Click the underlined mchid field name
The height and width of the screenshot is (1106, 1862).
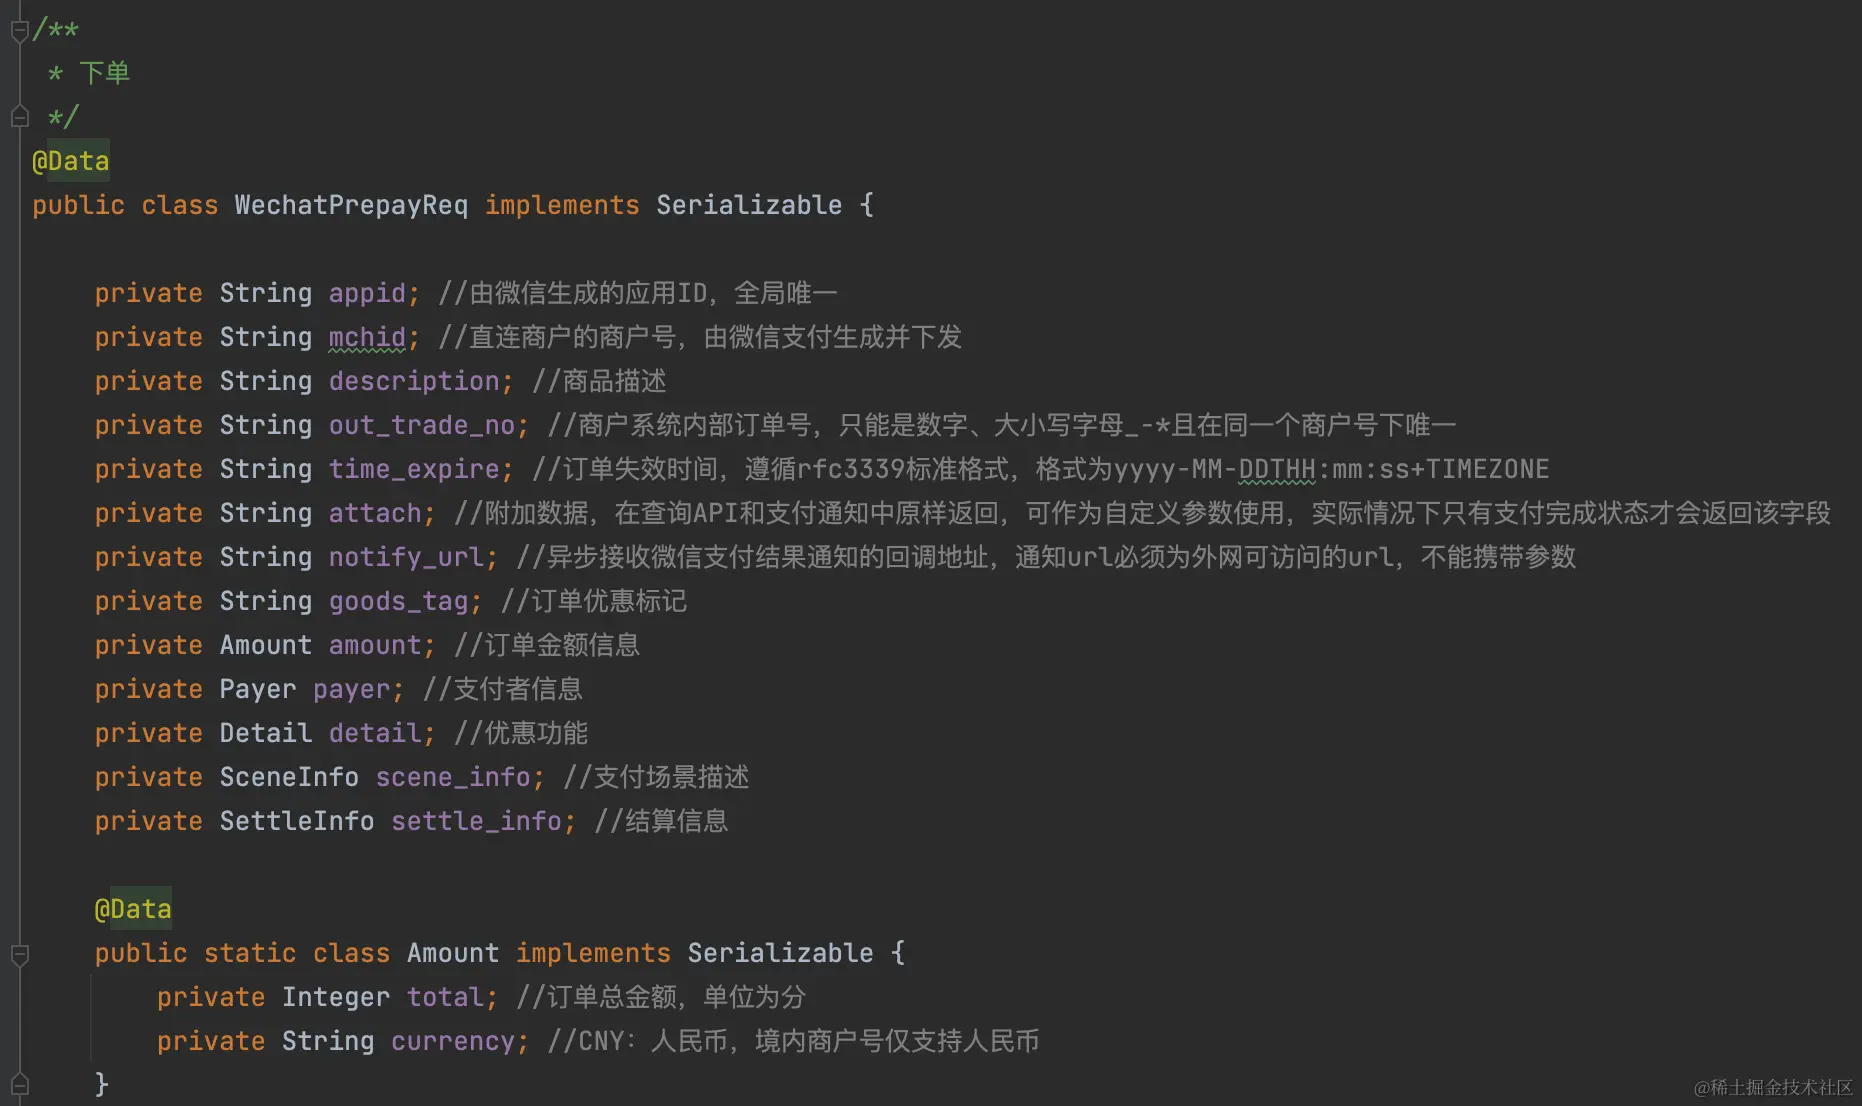(367, 337)
